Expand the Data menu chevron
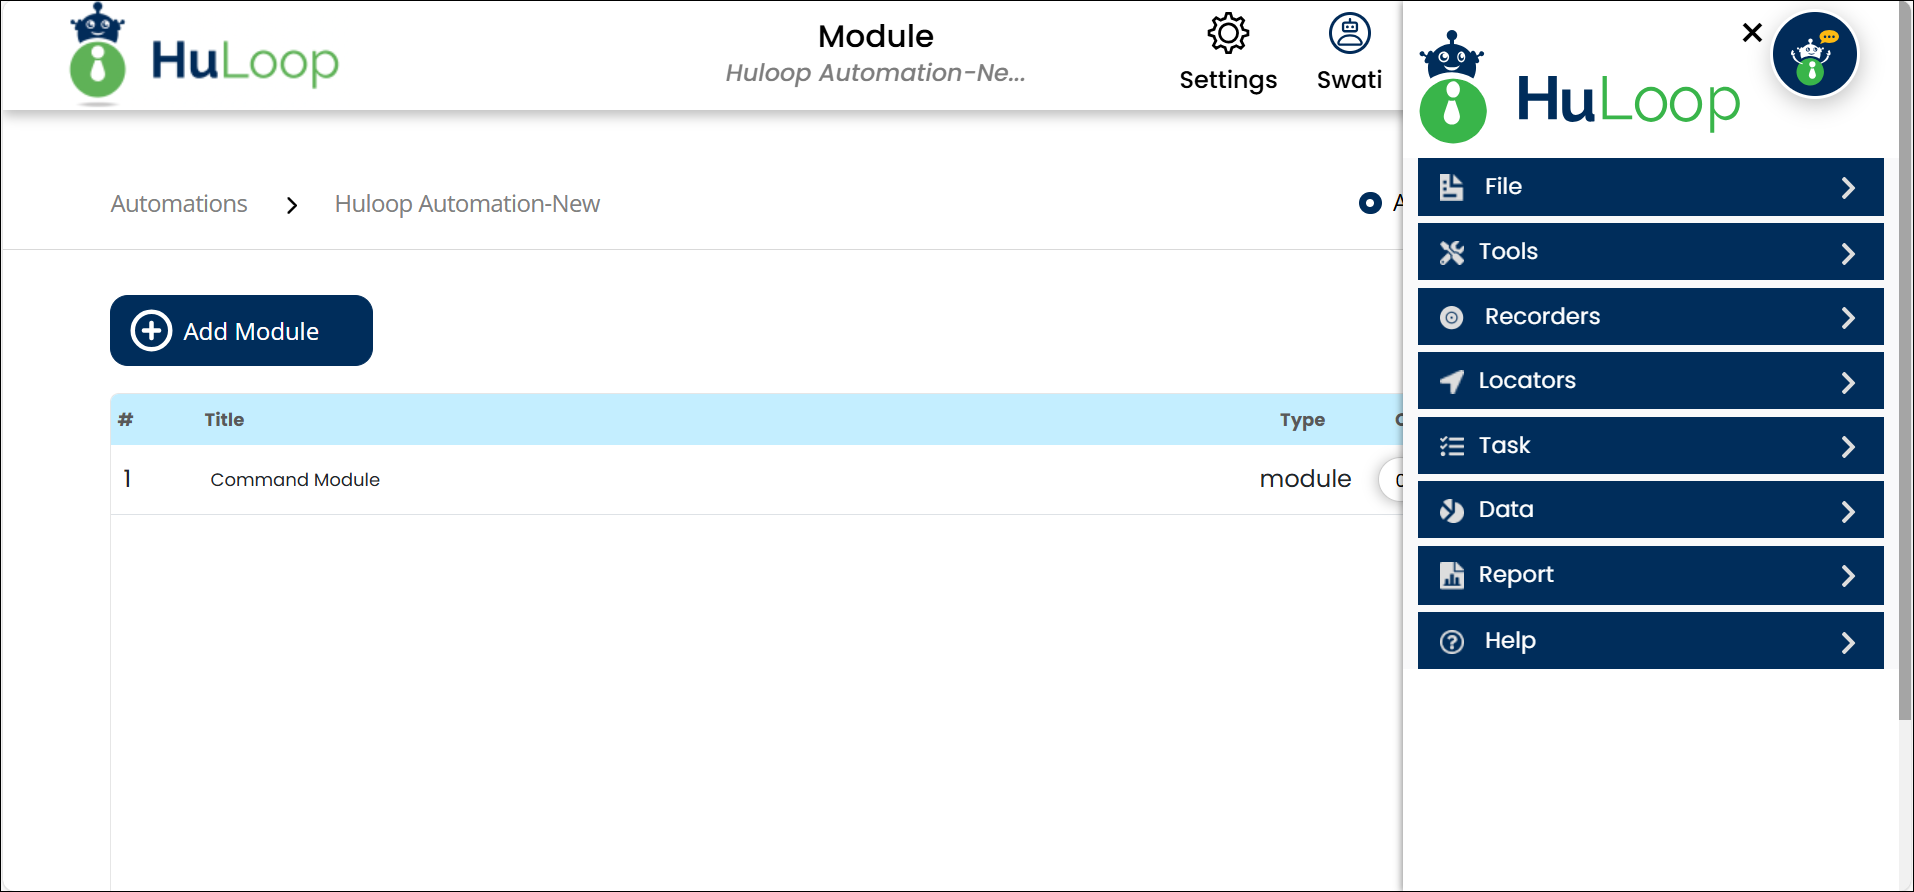Viewport: 1914px width, 892px height. [1848, 512]
